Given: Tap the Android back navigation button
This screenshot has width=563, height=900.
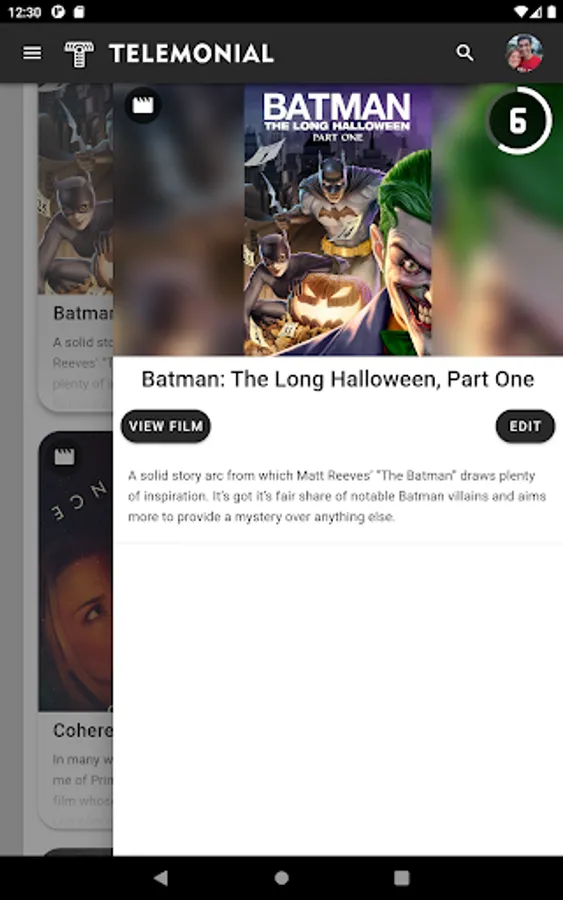Looking at the screenshot, I should [161, 878].
